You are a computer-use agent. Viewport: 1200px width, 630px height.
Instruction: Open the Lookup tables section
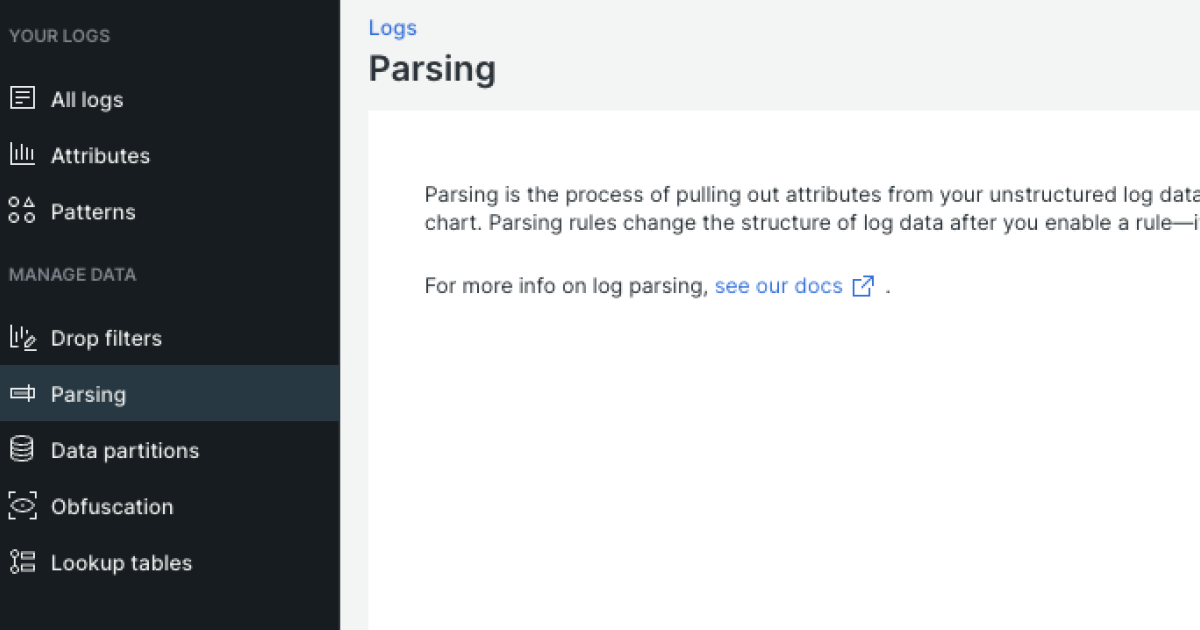(121, 562)
